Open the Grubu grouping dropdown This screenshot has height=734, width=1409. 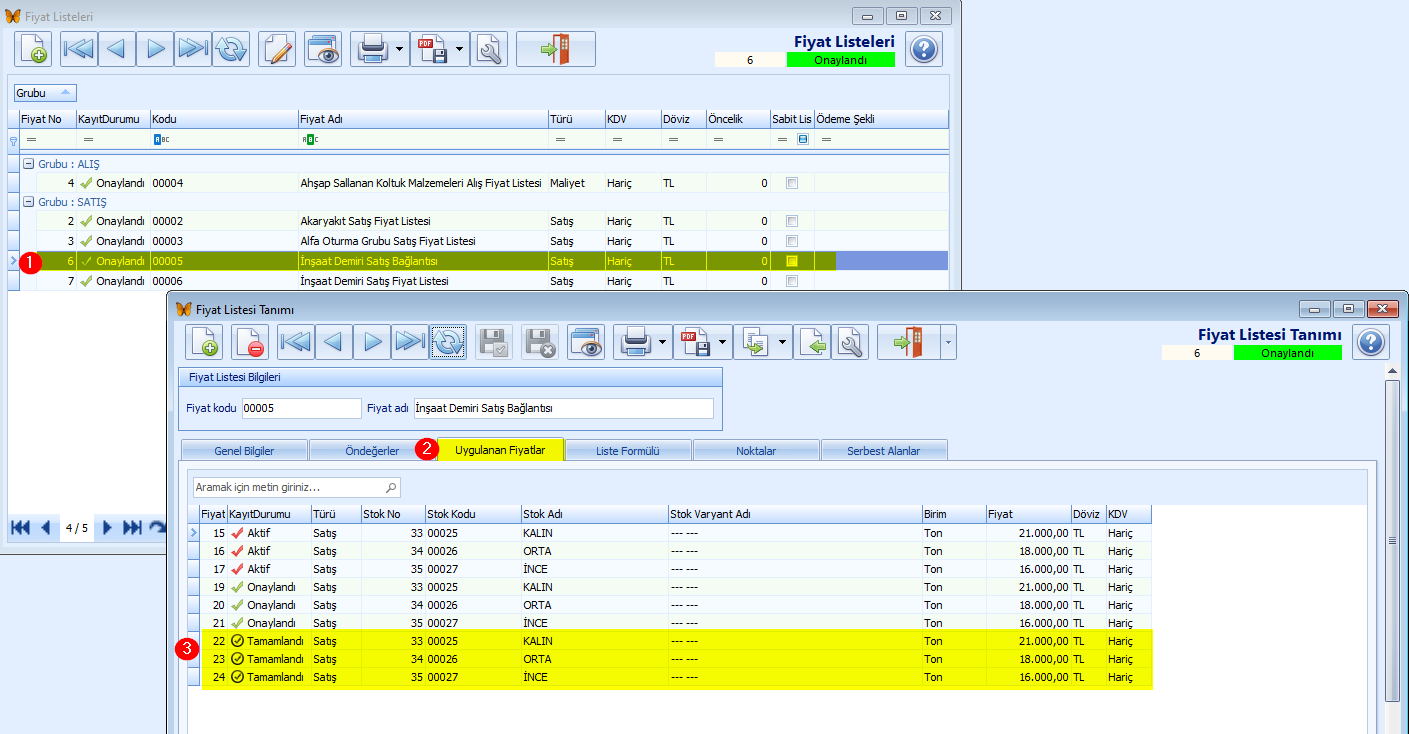coord(45,93)
